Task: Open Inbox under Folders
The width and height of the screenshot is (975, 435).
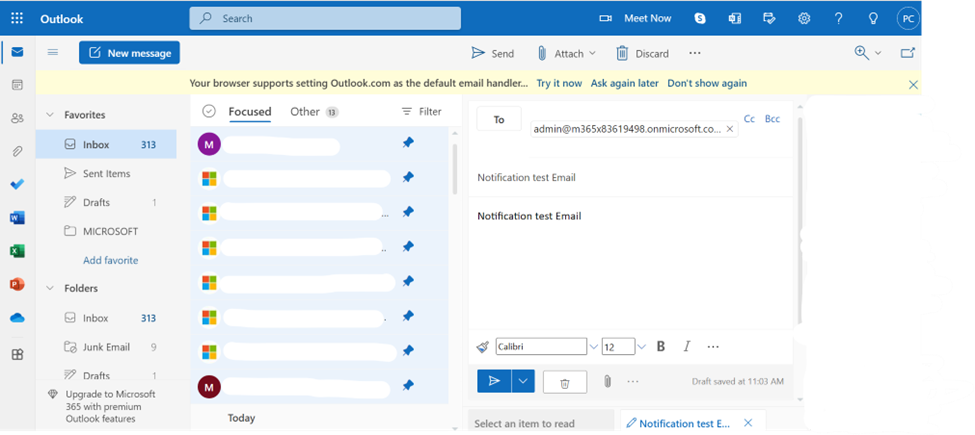Action: [x=106, y=318]
